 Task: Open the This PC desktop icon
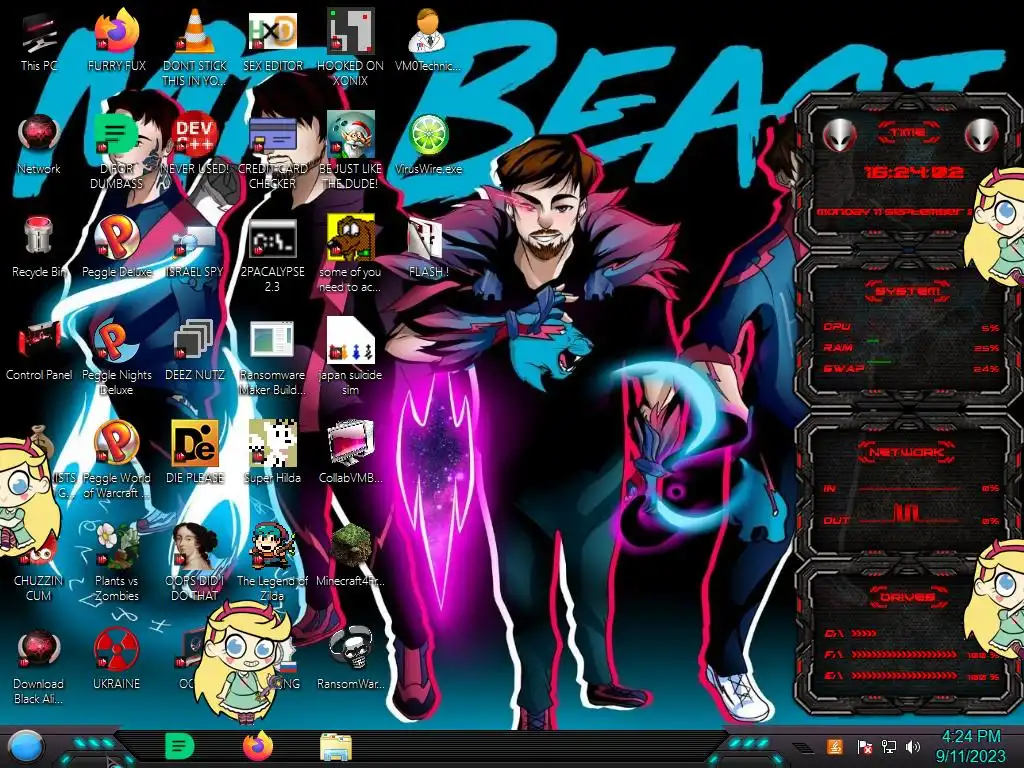[39, 42]
